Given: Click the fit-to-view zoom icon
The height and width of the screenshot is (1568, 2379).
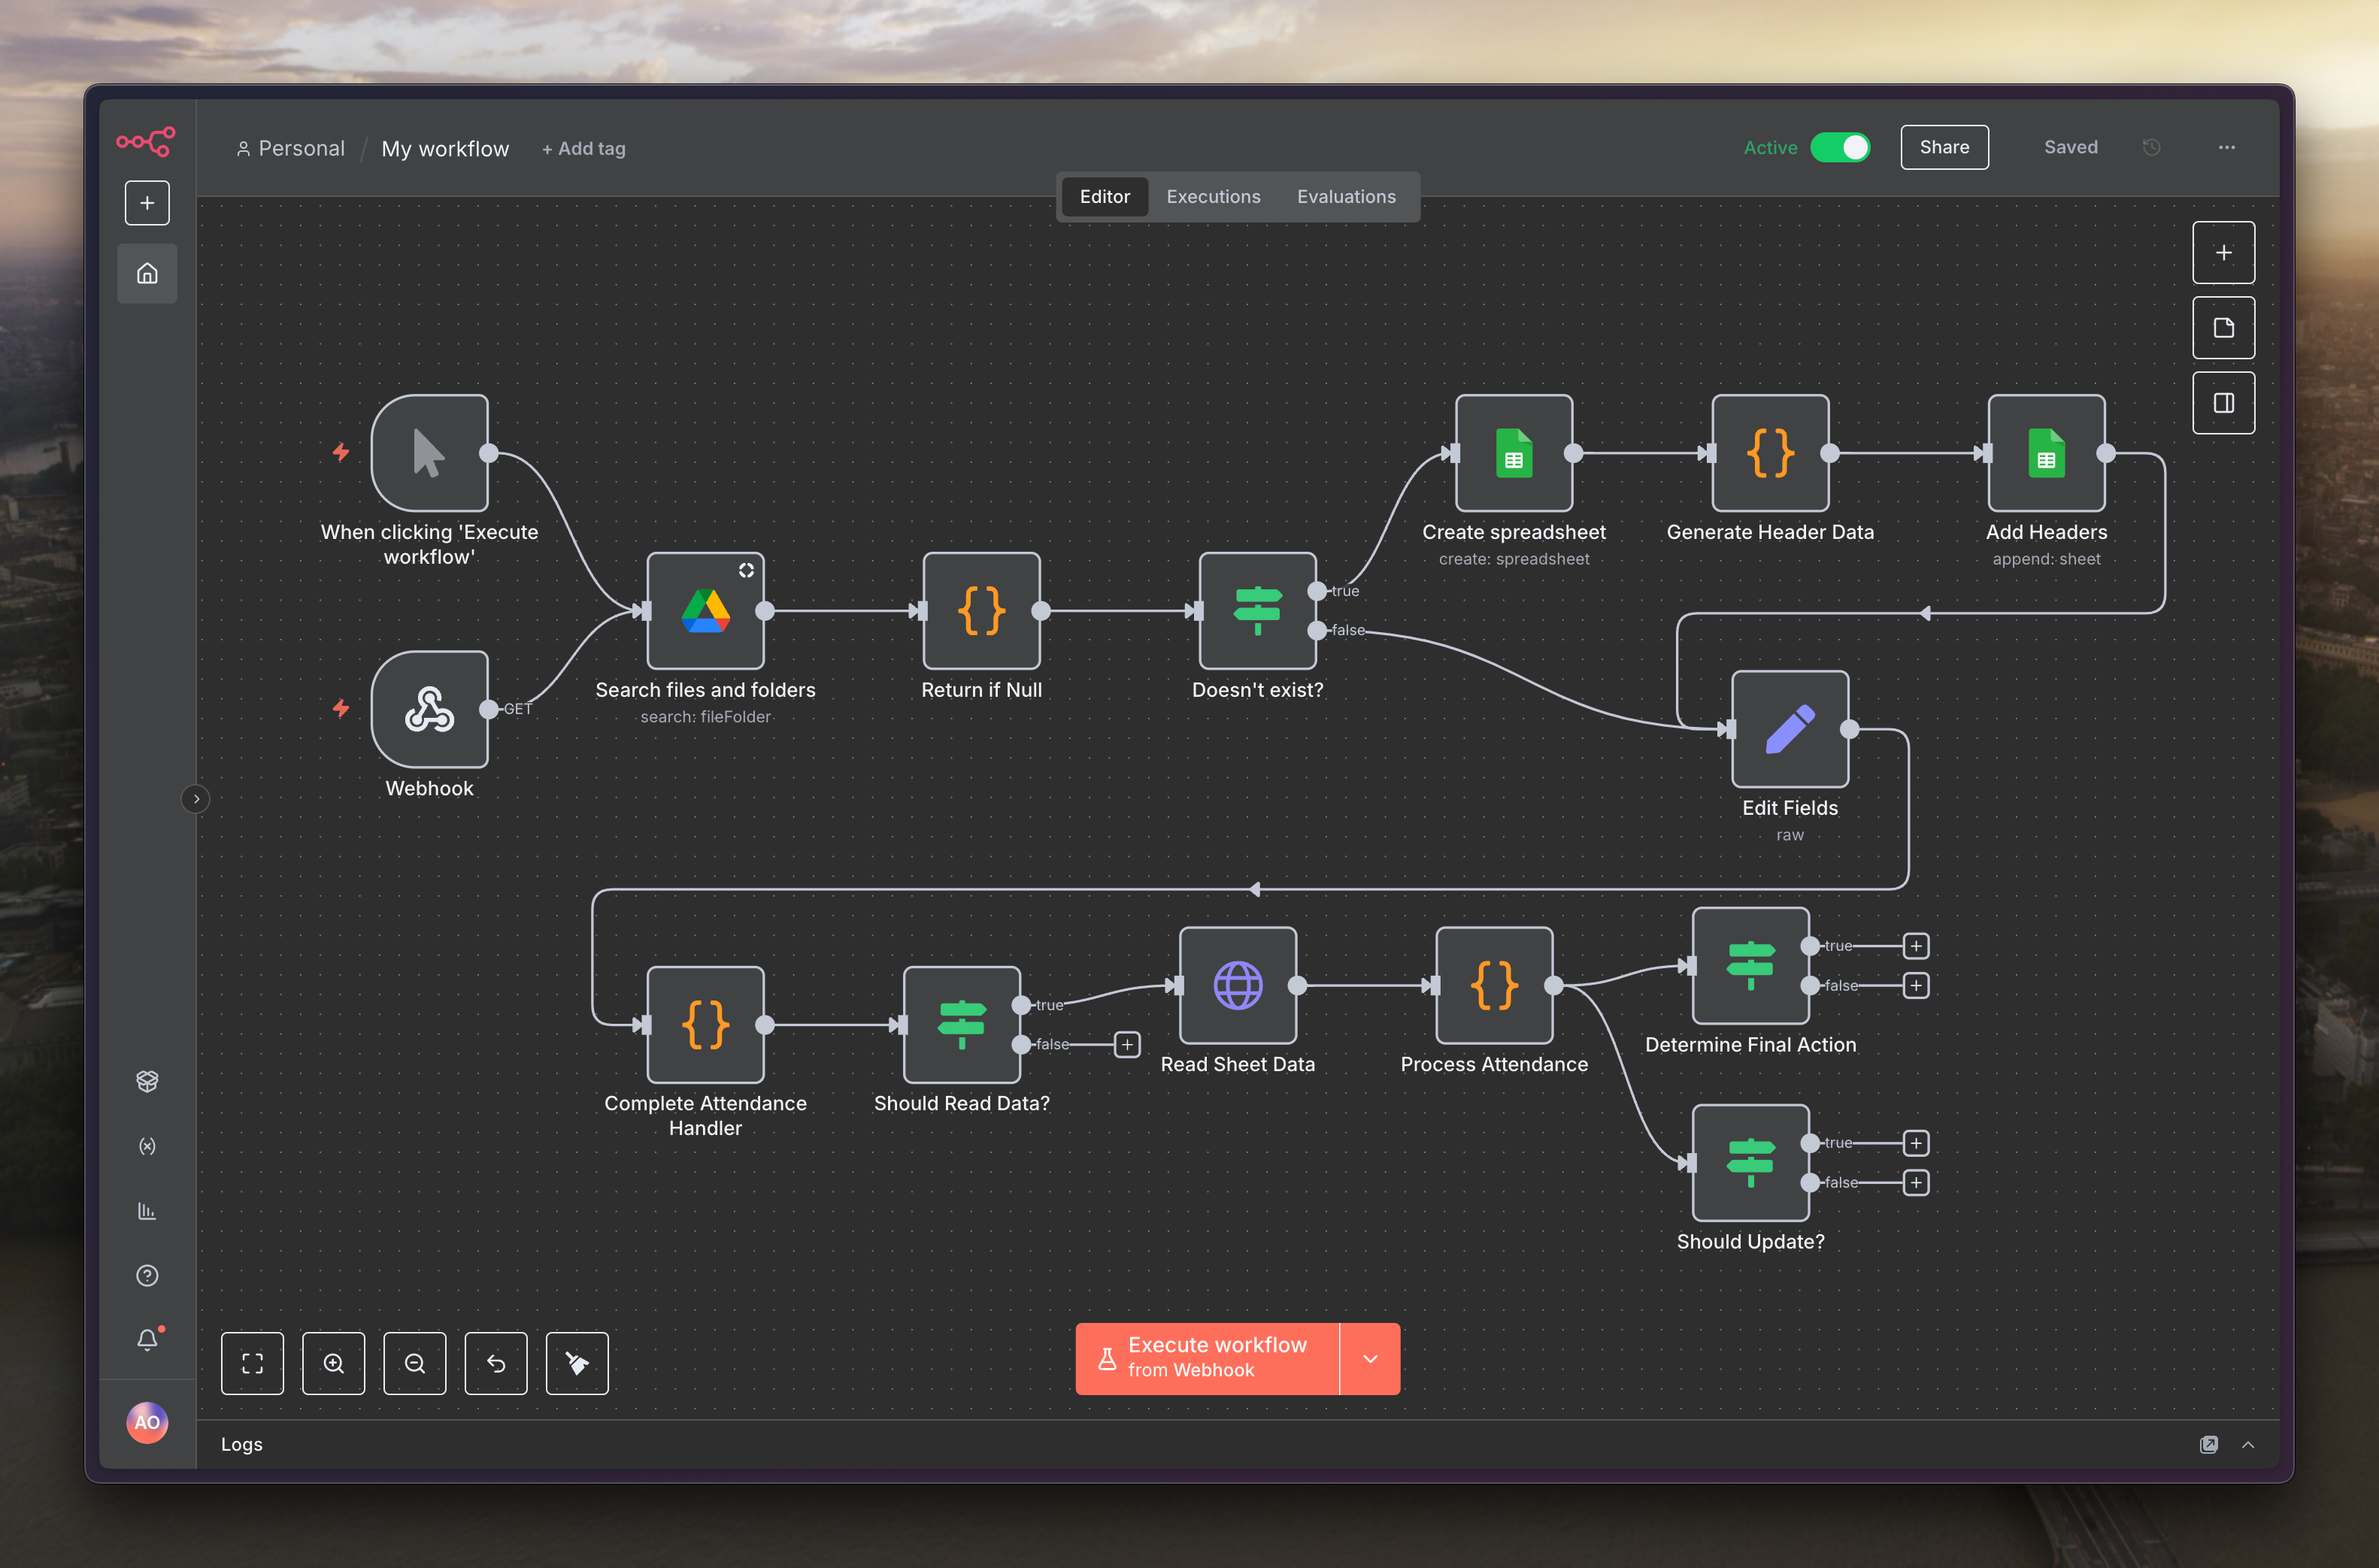Looking at the screenshot, I should pyautogui.click(x=252, y=1363).
